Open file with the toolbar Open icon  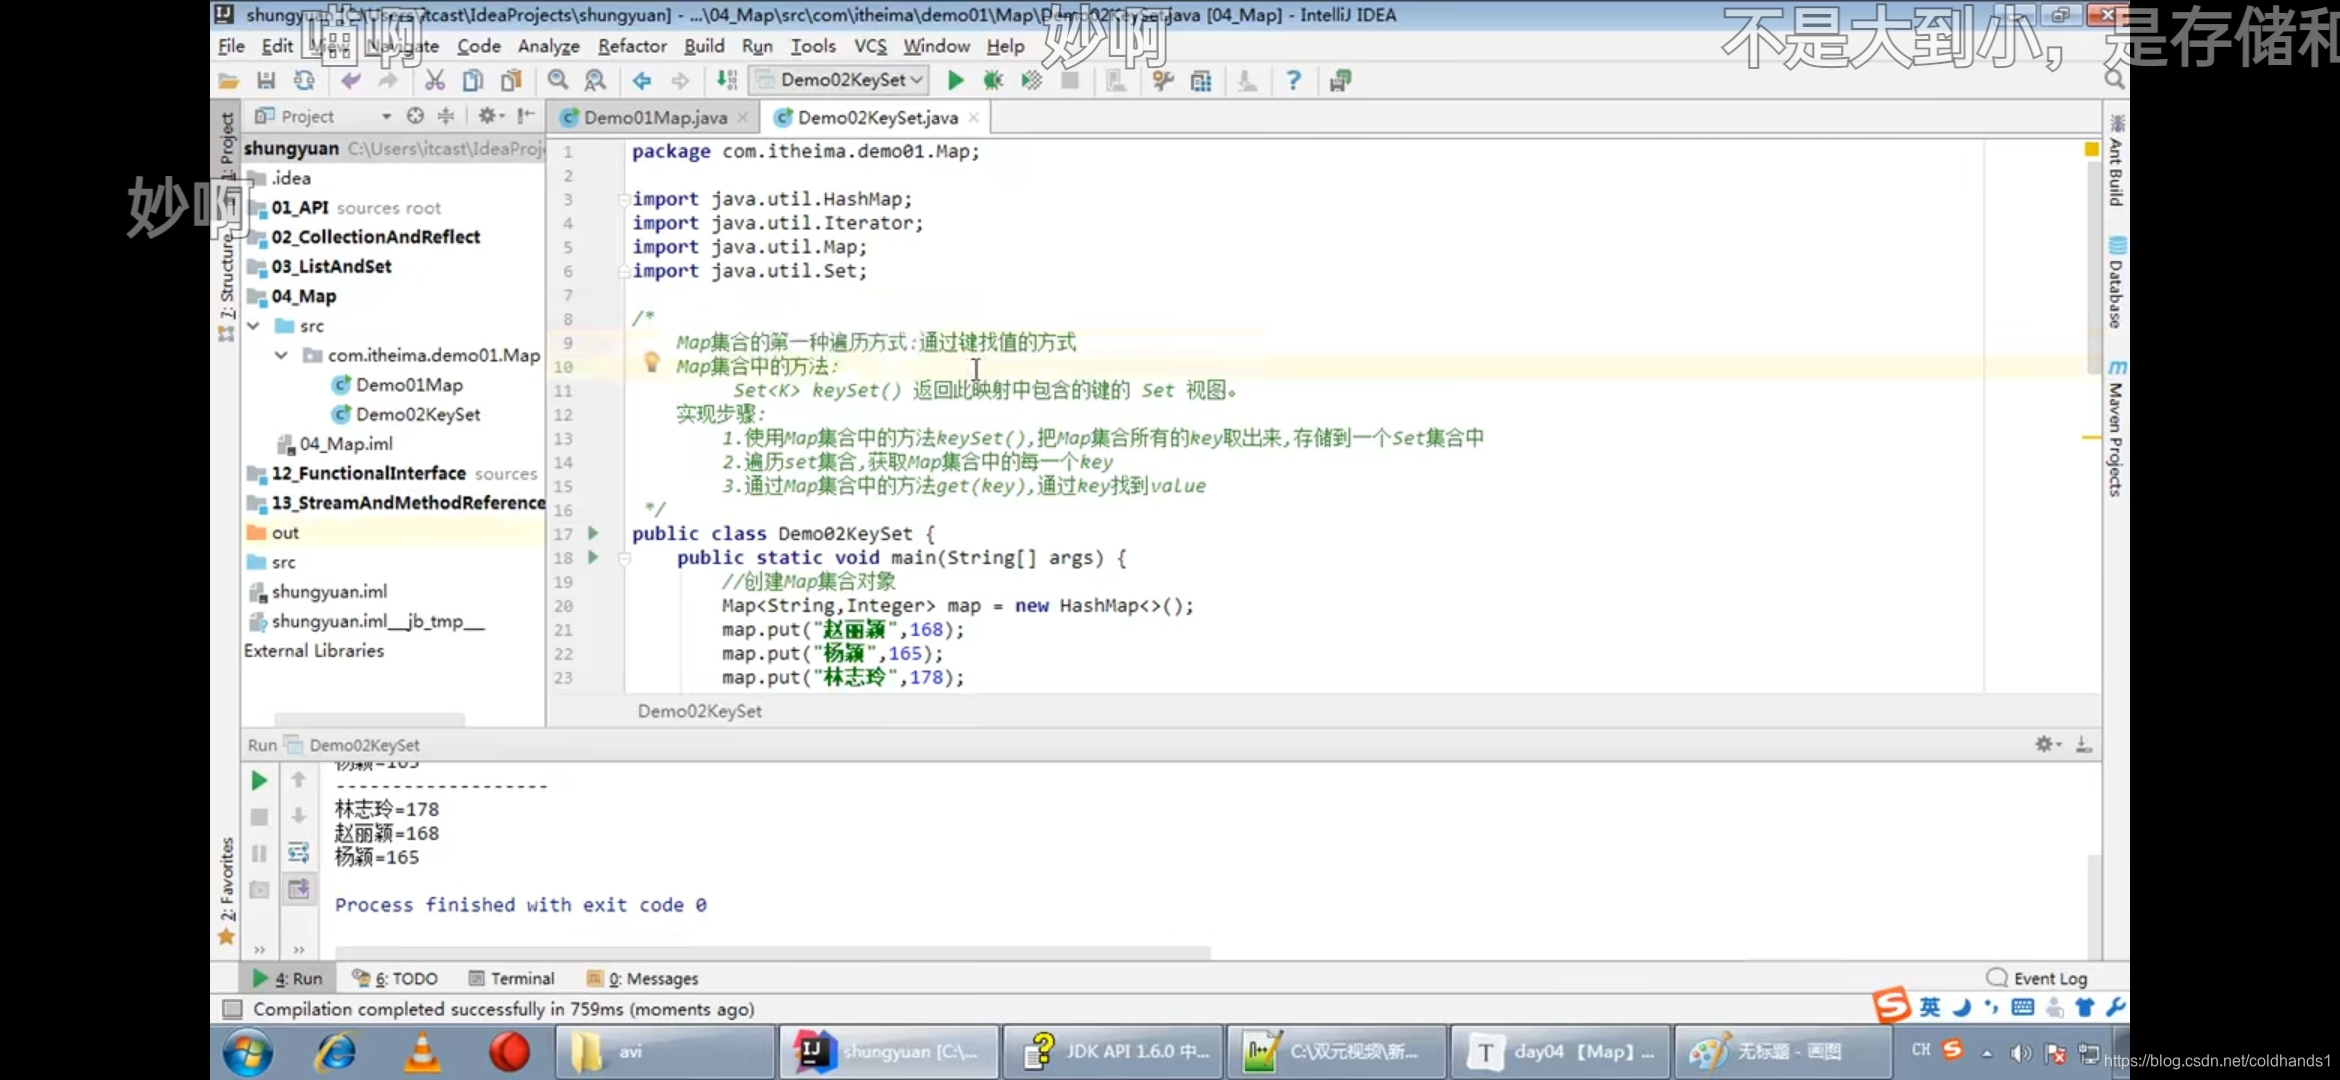228,81
